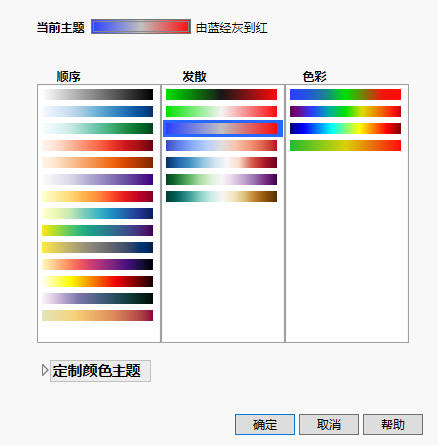Pick the yellow-red-to-black heat gradient

pos(98,281)
